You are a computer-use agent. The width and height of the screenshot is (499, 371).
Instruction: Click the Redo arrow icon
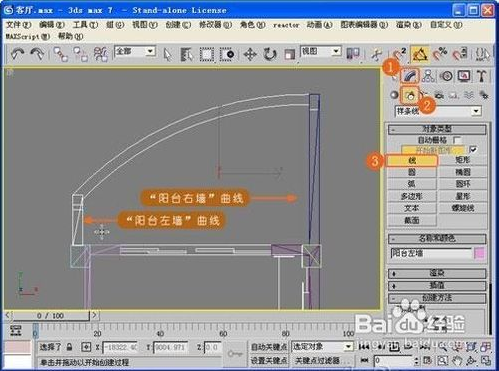(37, 53)
